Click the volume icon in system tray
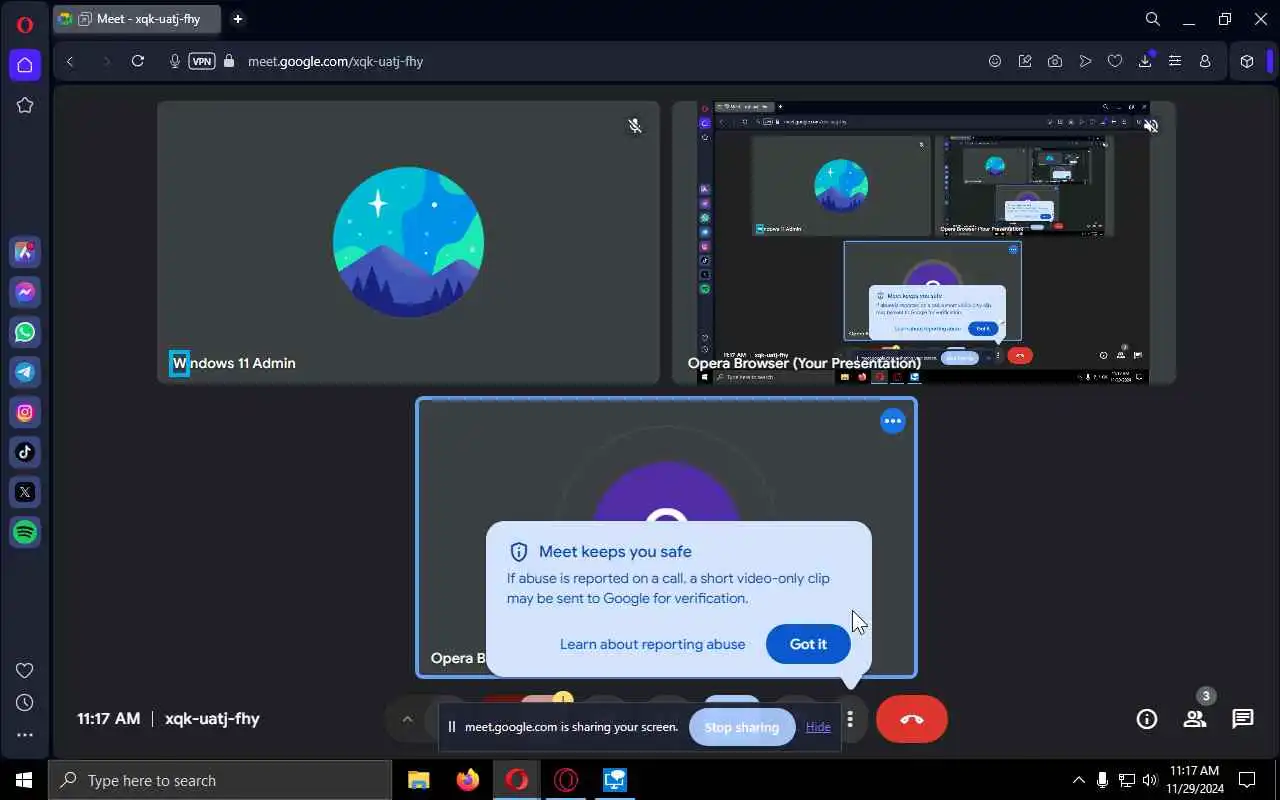The height and width of the screenshot is (800, 1280). coord(1149,780)
